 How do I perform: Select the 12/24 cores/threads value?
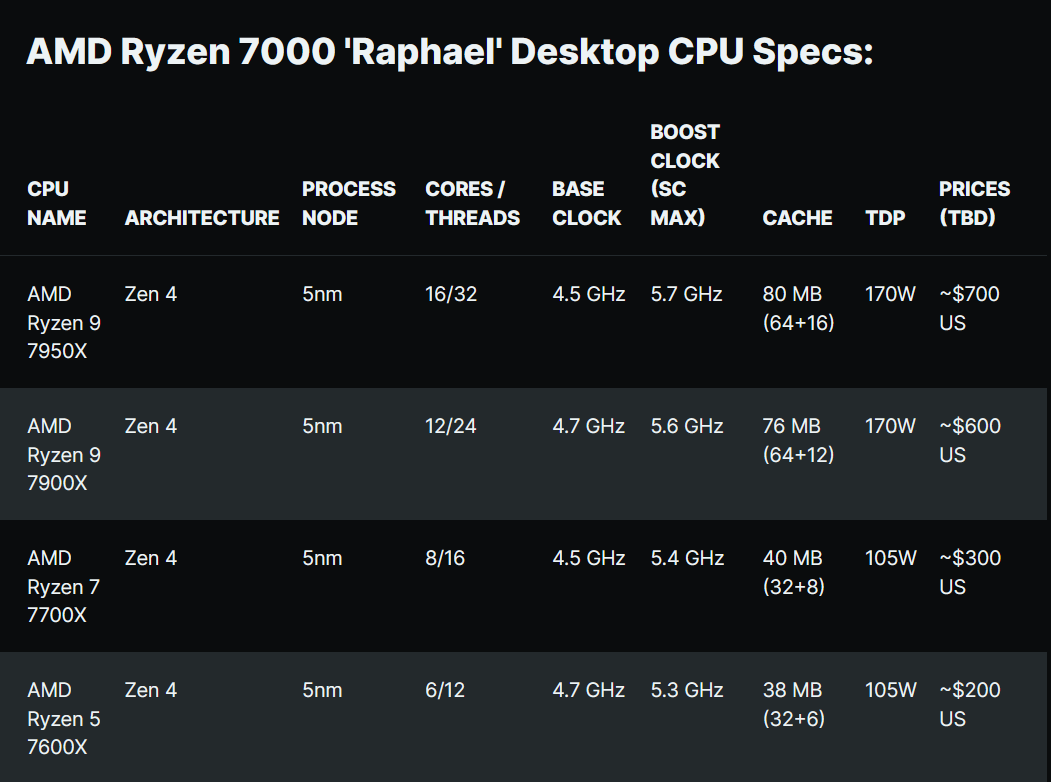click(x=451, y=426)
